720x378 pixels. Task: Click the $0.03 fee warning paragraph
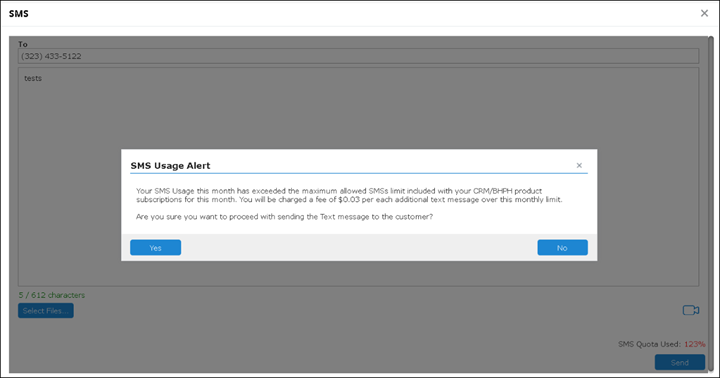coord(349,195)
